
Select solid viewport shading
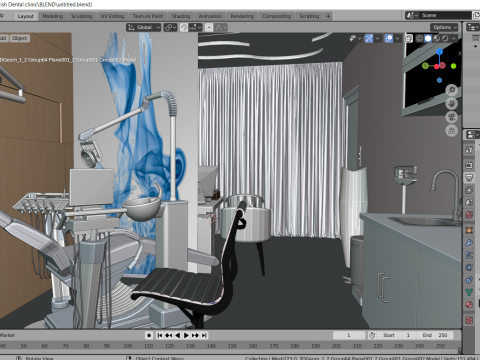428,39
